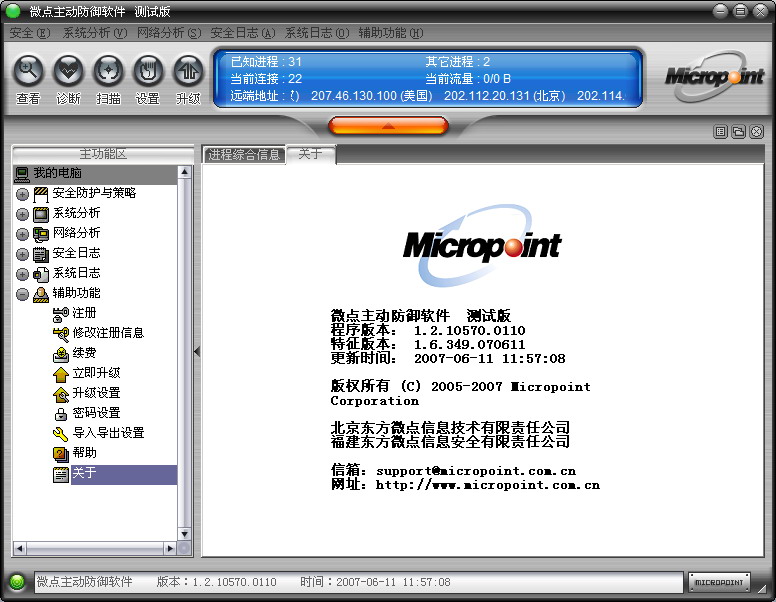776x602 pixels.
Task: Open the 安全(E) menu
Action: [x=30, y=33]
